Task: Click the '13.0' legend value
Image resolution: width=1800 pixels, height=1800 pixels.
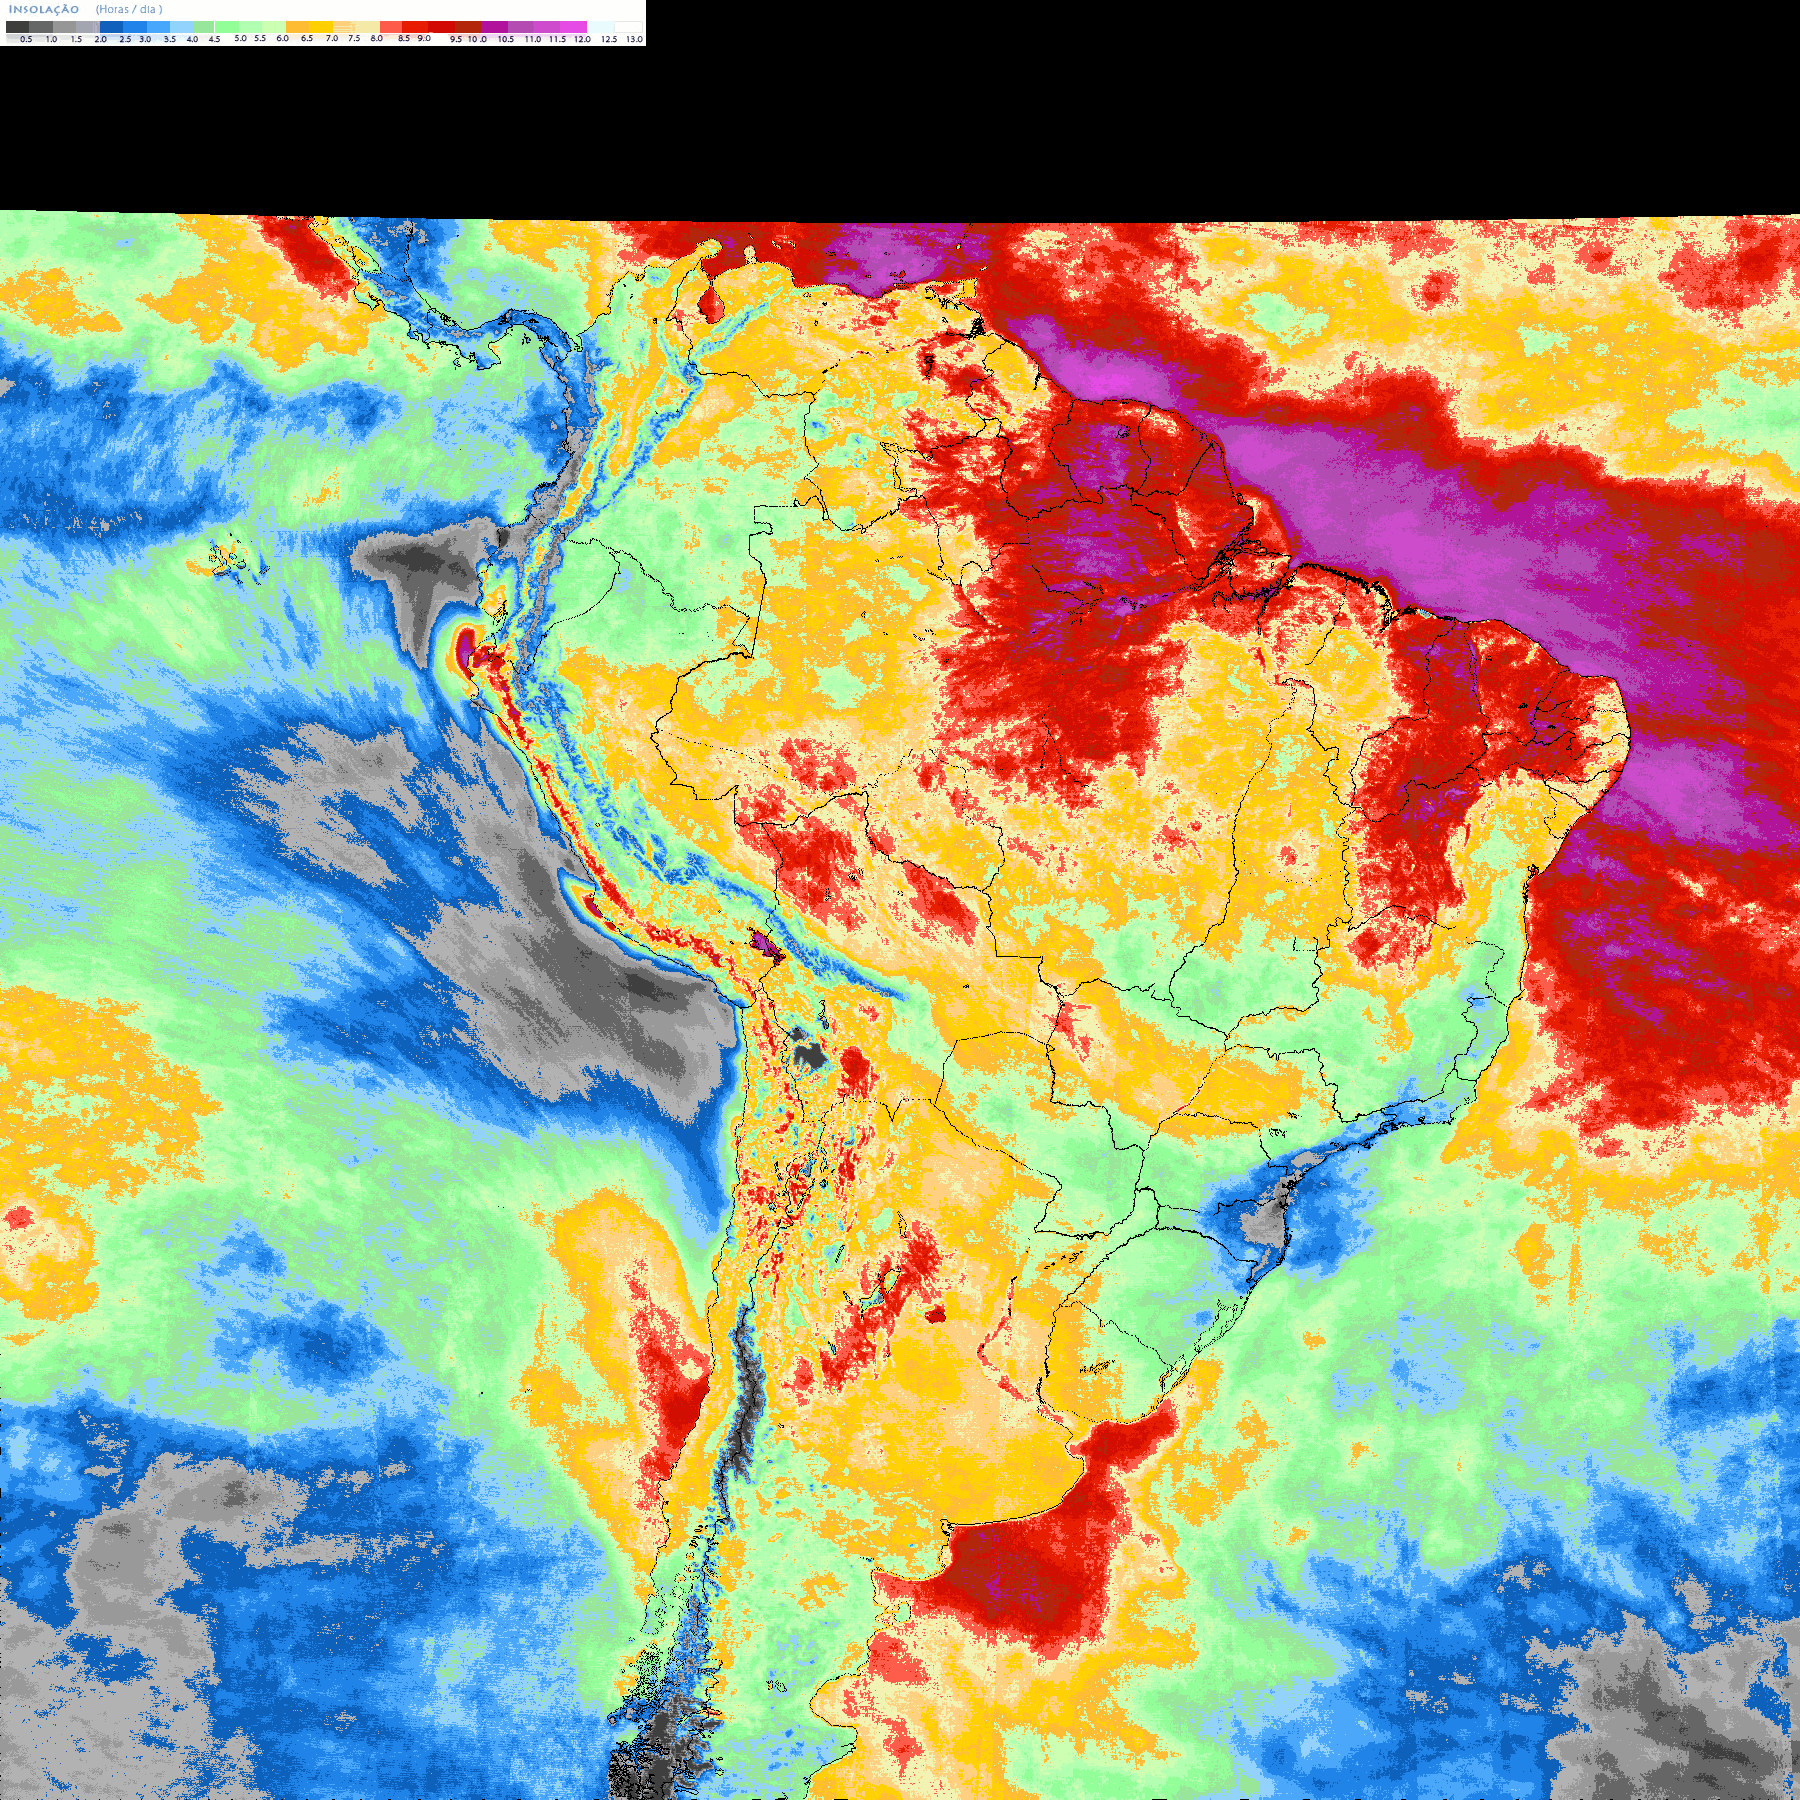Action: click(635, 39)
